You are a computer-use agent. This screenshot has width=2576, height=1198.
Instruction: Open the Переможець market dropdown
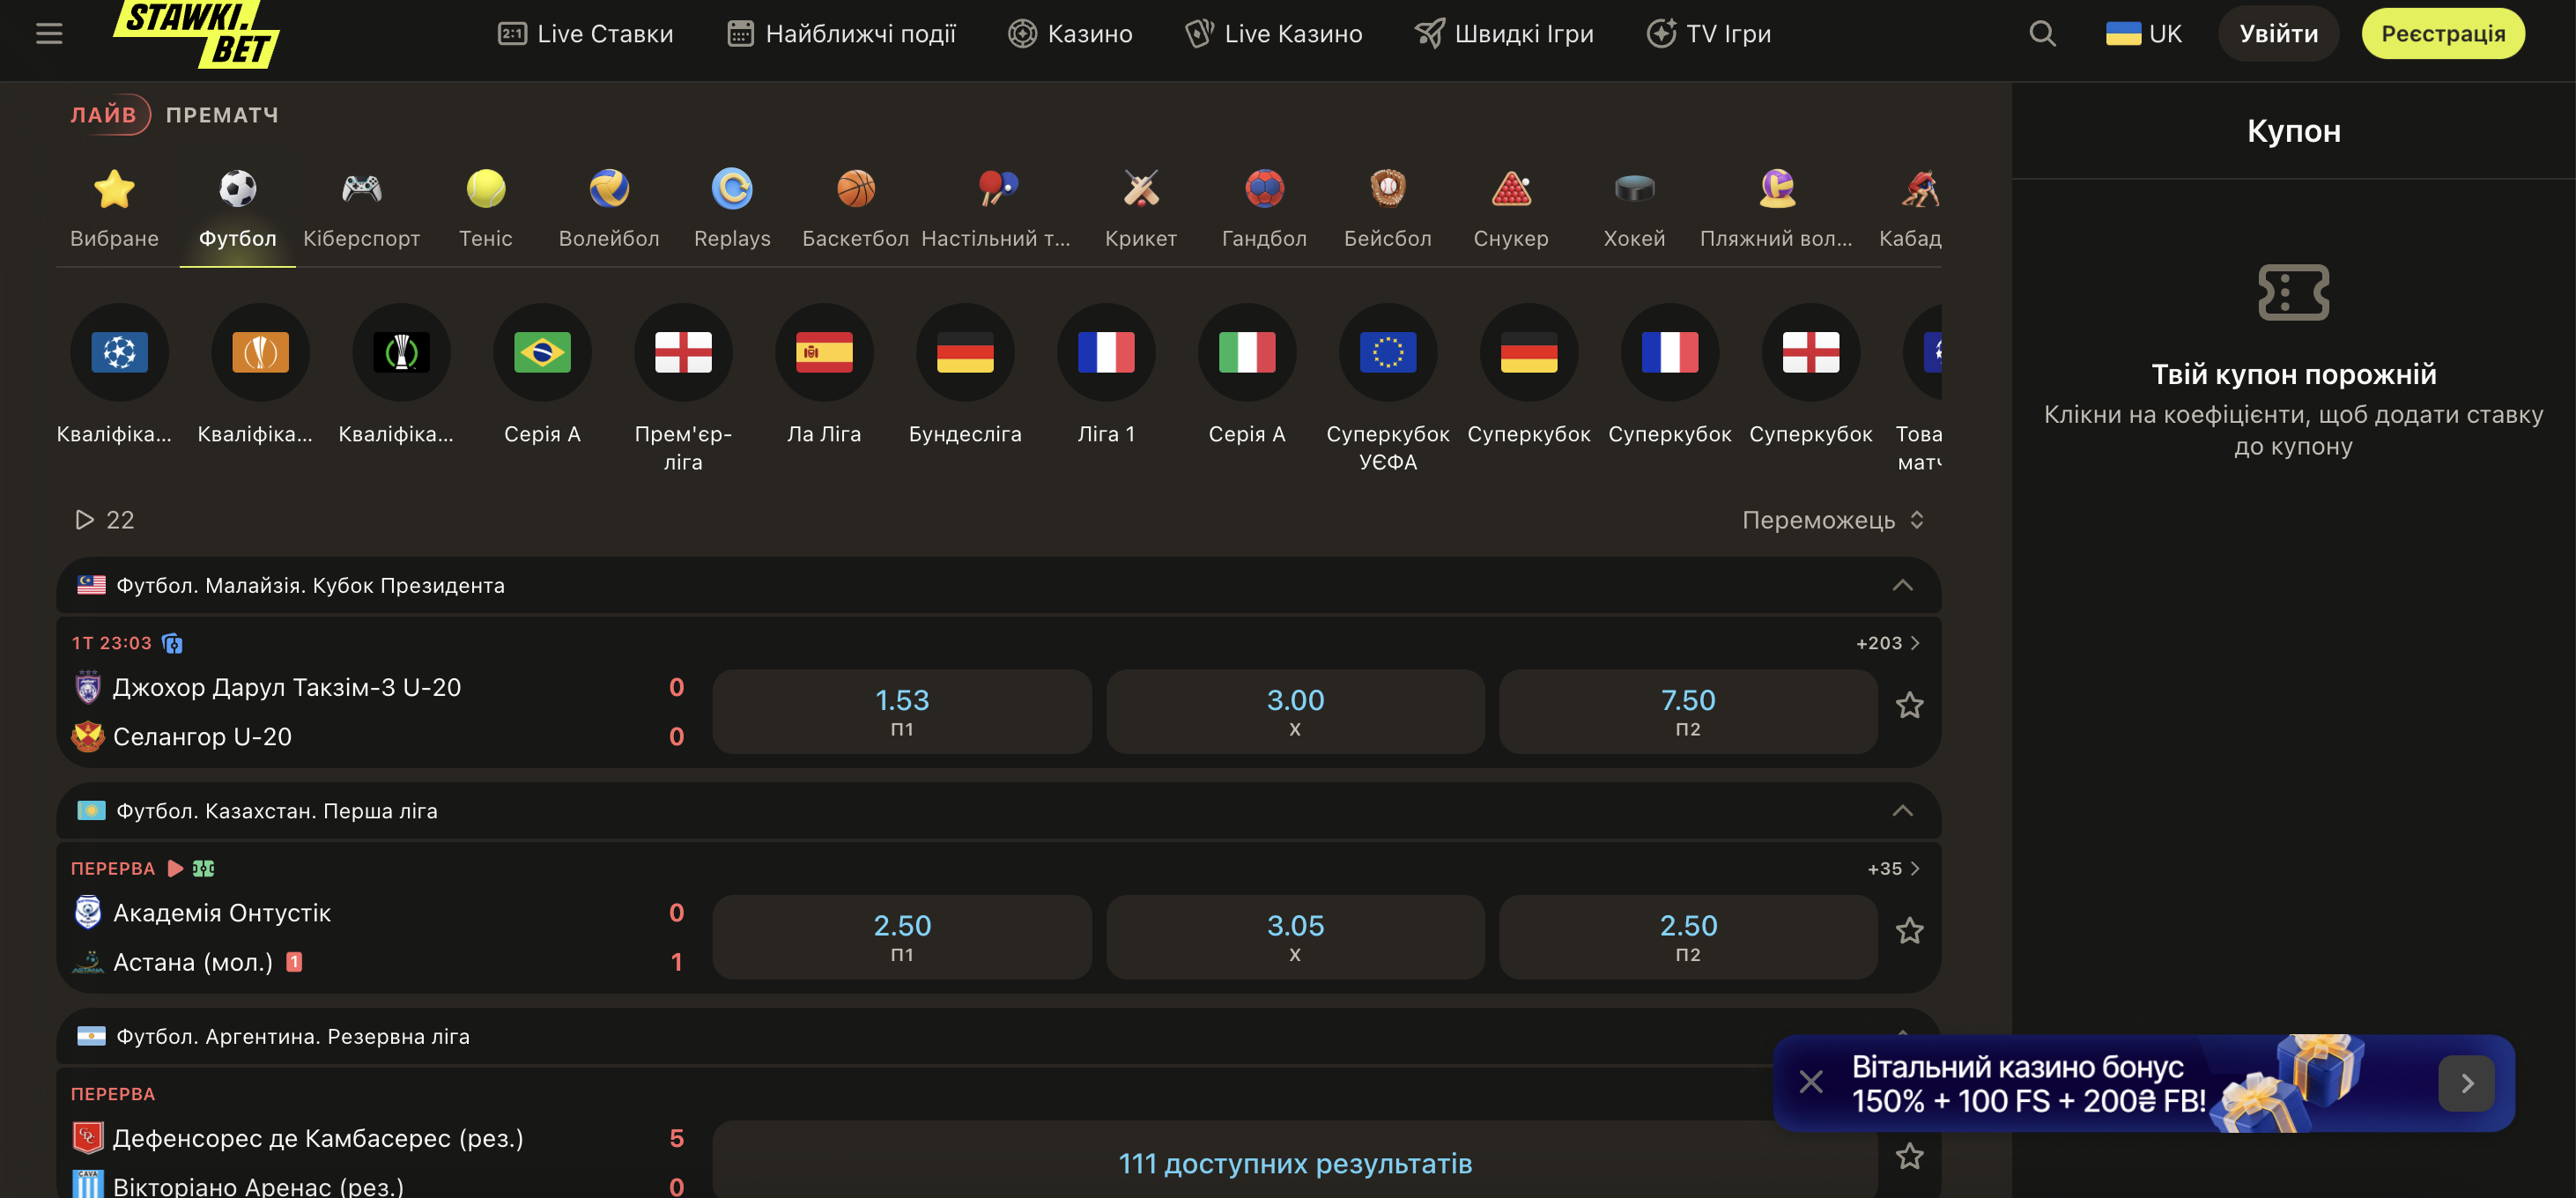click(x=1832, y=520)
